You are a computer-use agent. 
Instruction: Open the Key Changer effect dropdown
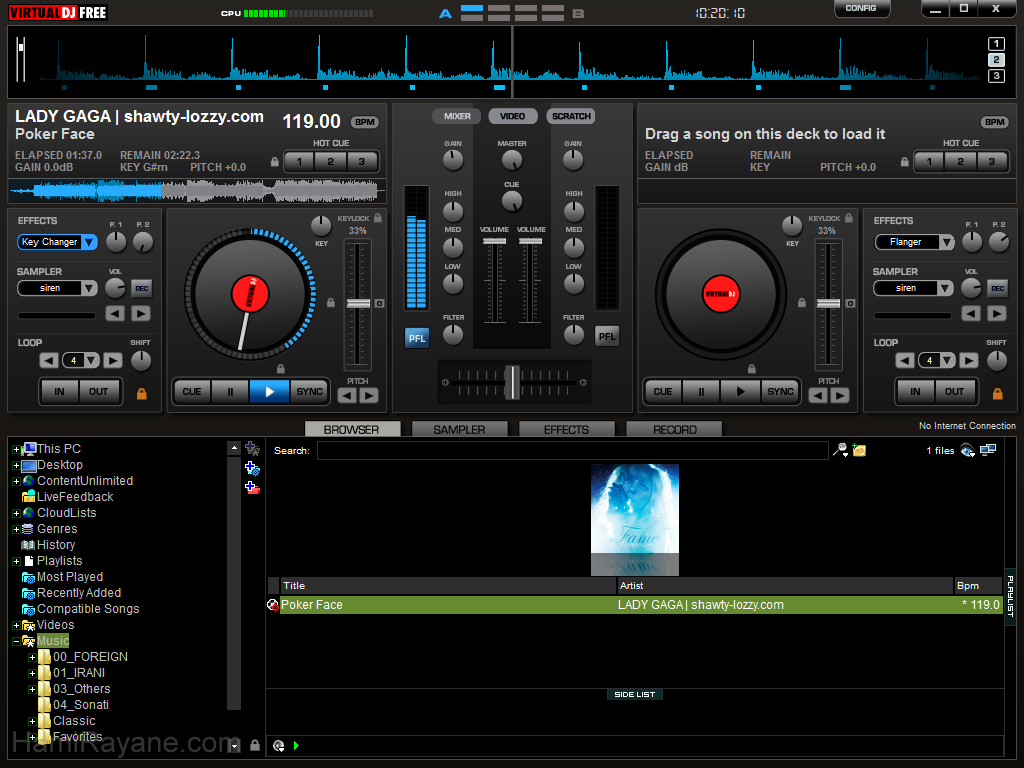pyautogui.click(x=89, y=242)
